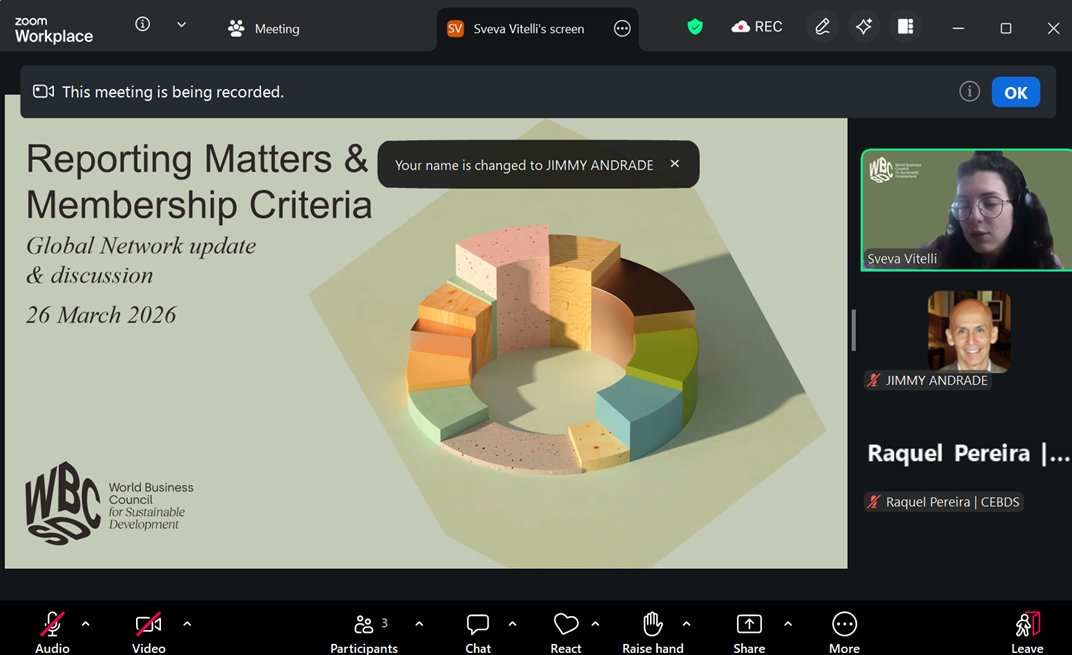
Task: Expand reactions options arrow
Action: point(595,624)
